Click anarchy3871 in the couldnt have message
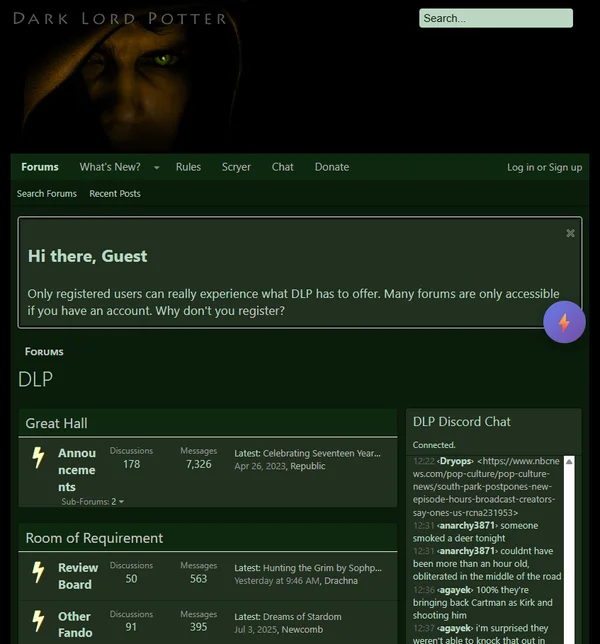Screen dimensions: 600x644 pos(467,551)
